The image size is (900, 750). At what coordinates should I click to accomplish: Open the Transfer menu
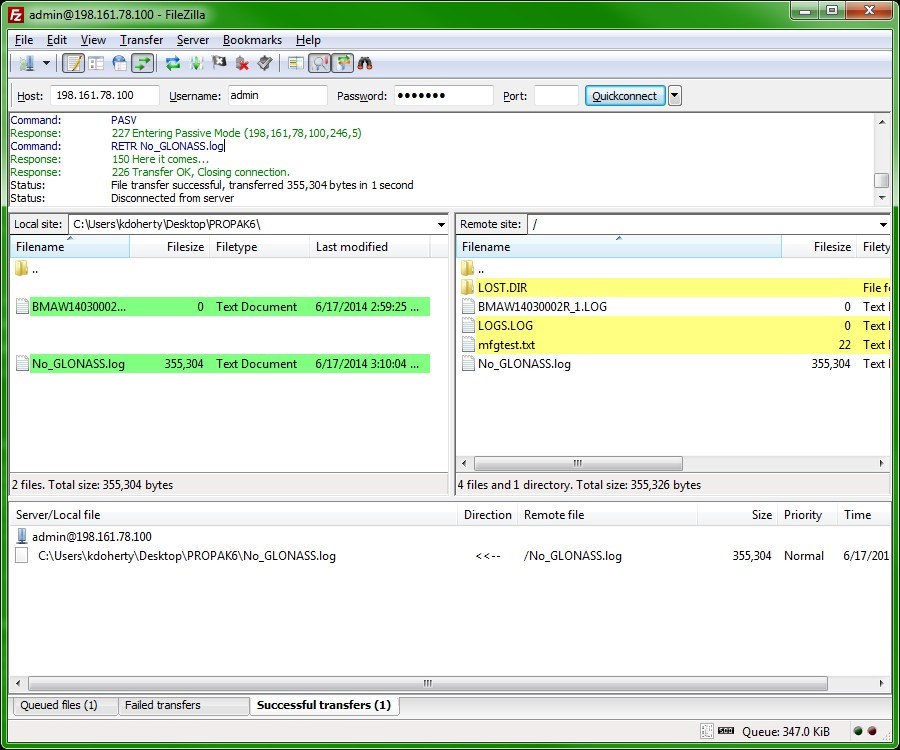coord(141,40)
